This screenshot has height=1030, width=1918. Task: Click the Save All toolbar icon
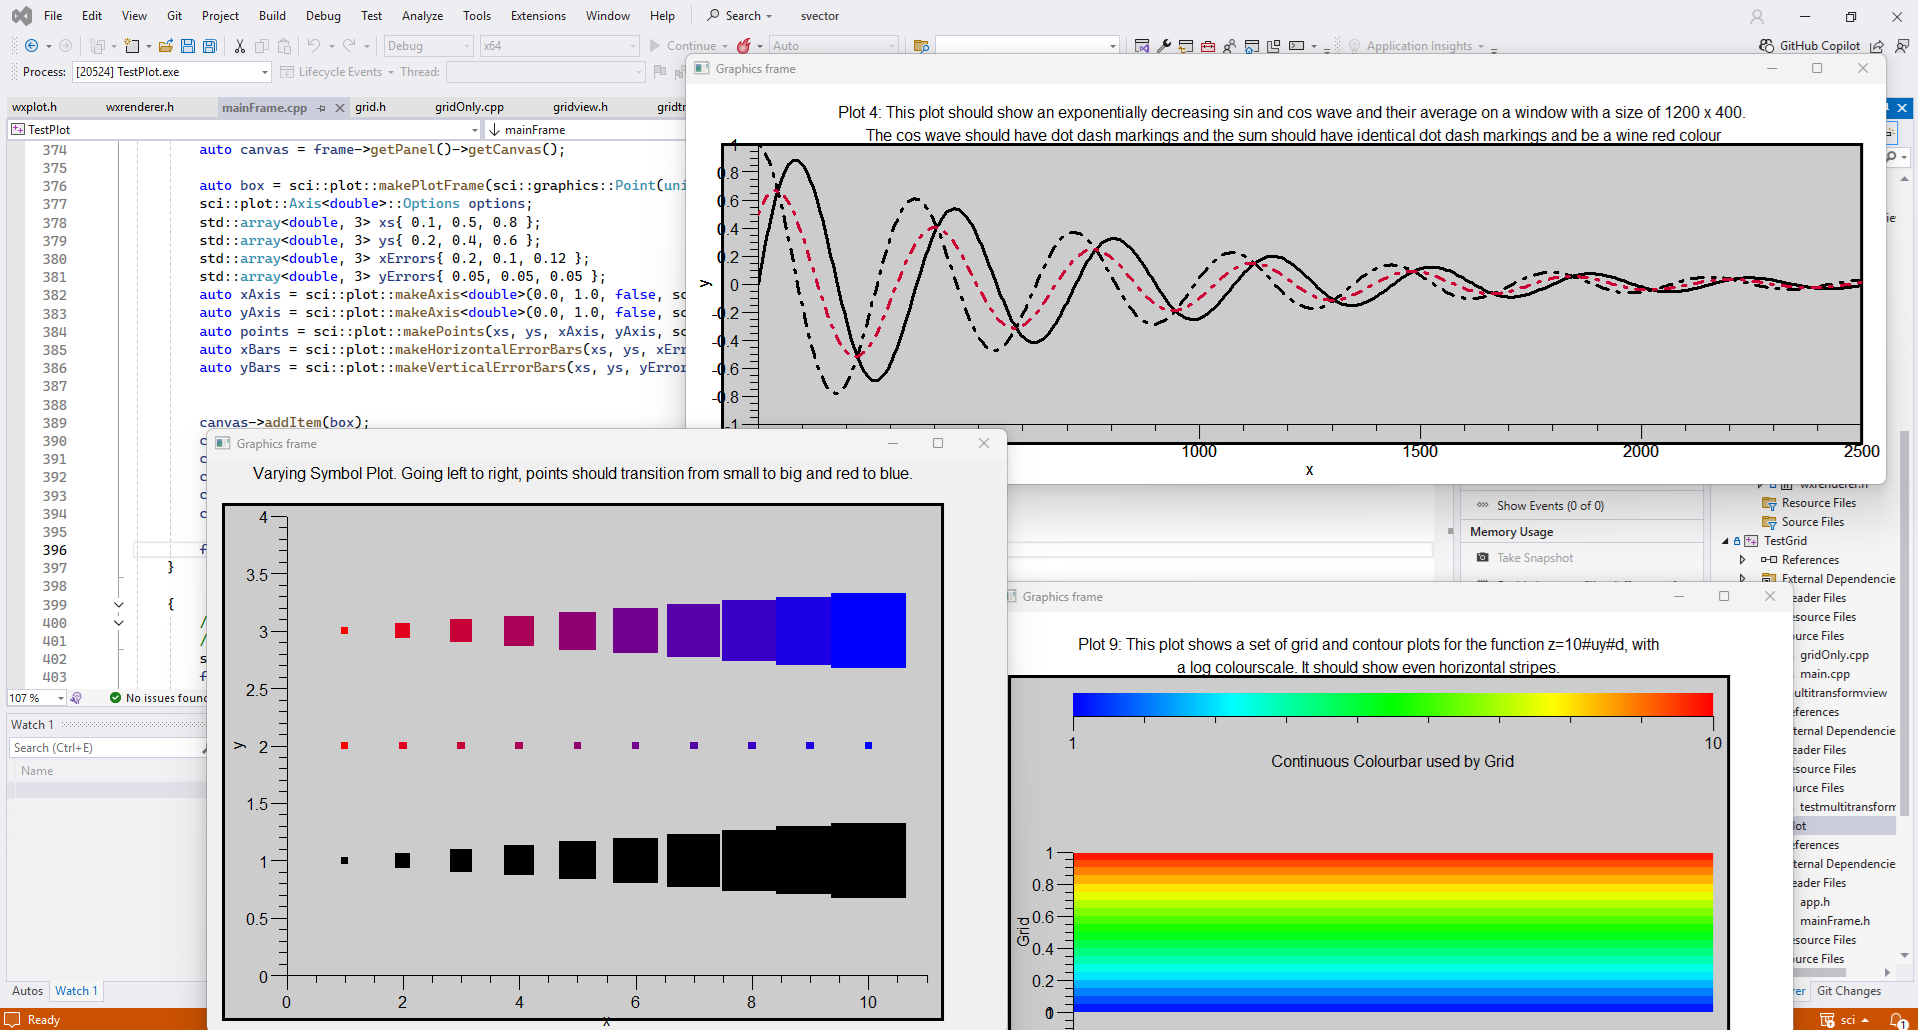point(209,46)
